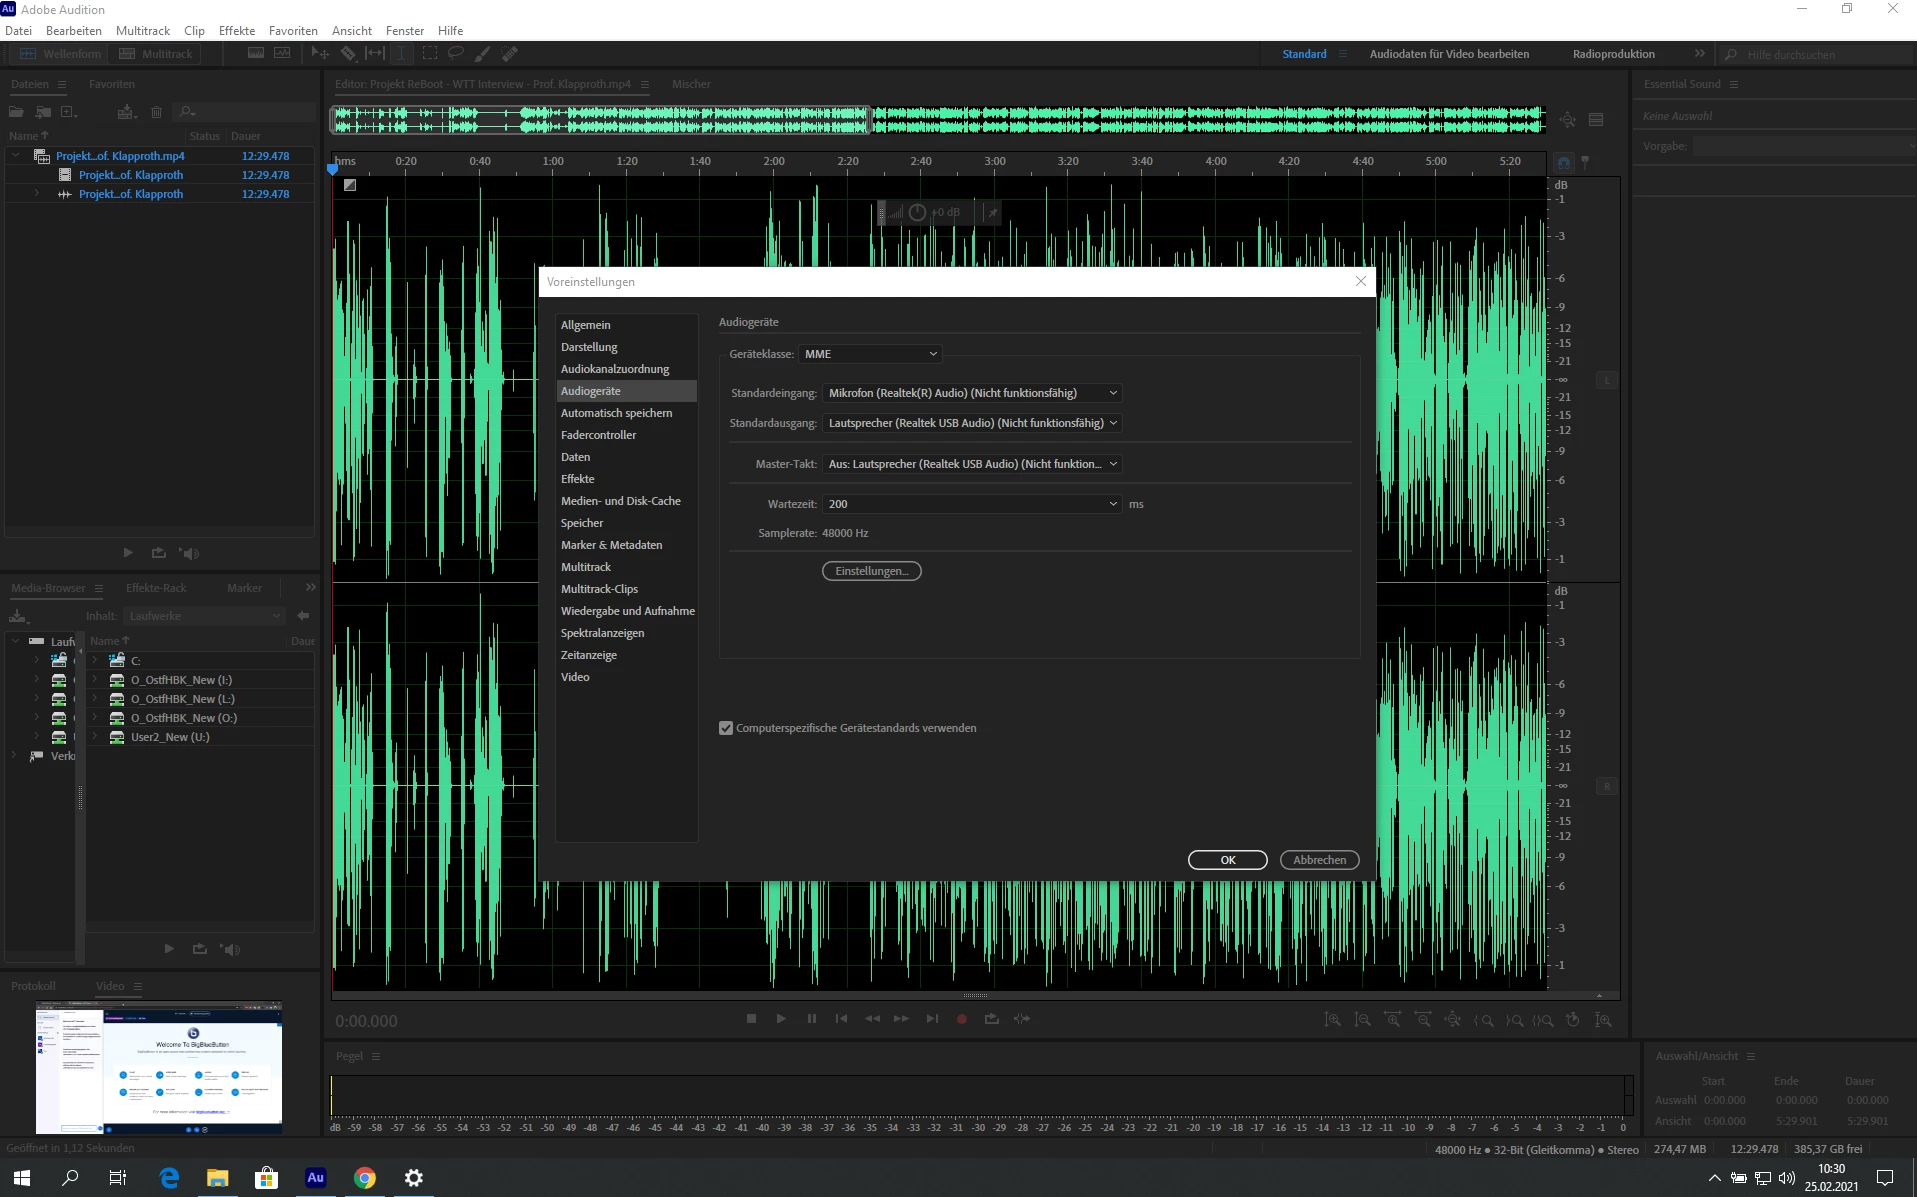Viewport: 1917px width, 1197px height.
Task: Click the red record button
Action: coord(962,1019)
